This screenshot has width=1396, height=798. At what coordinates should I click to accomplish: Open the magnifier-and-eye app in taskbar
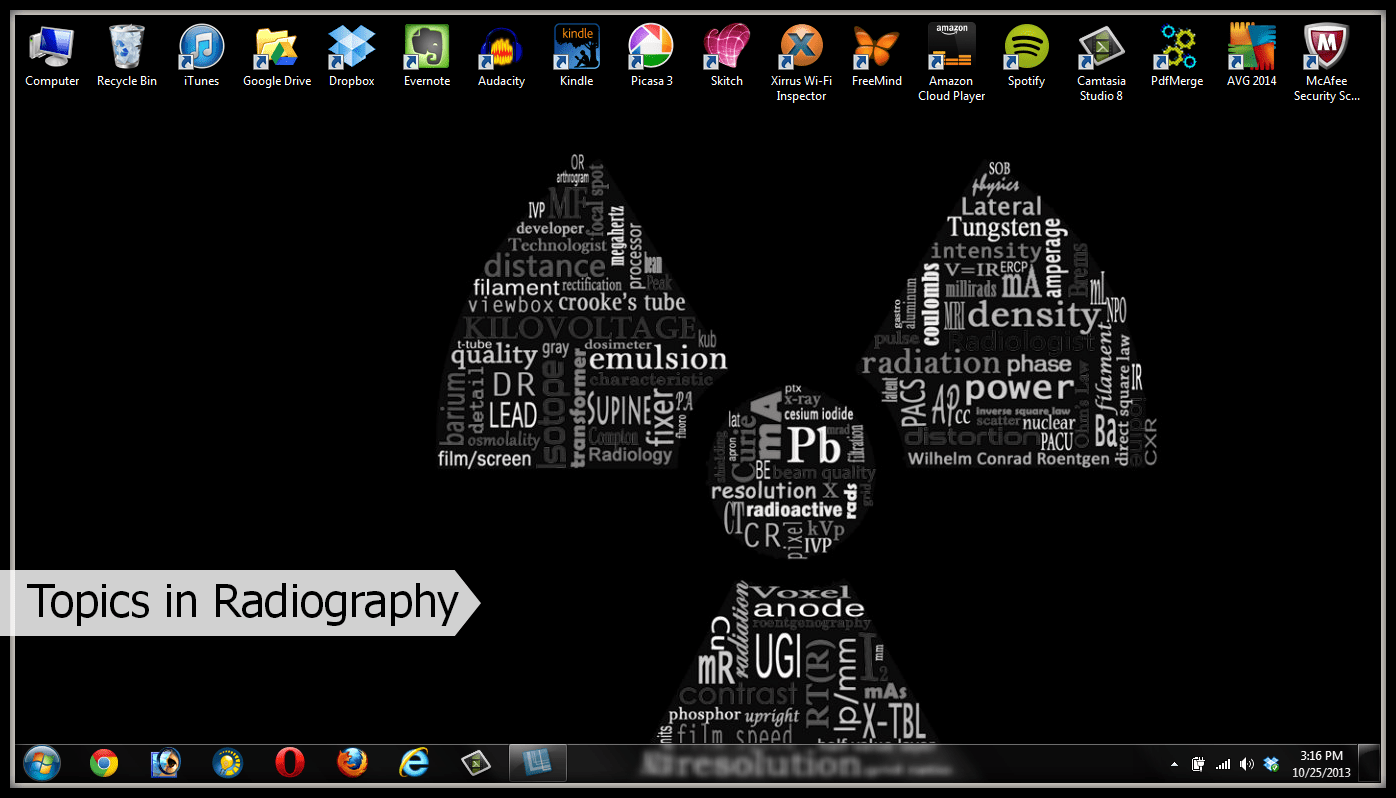(165, 763)
